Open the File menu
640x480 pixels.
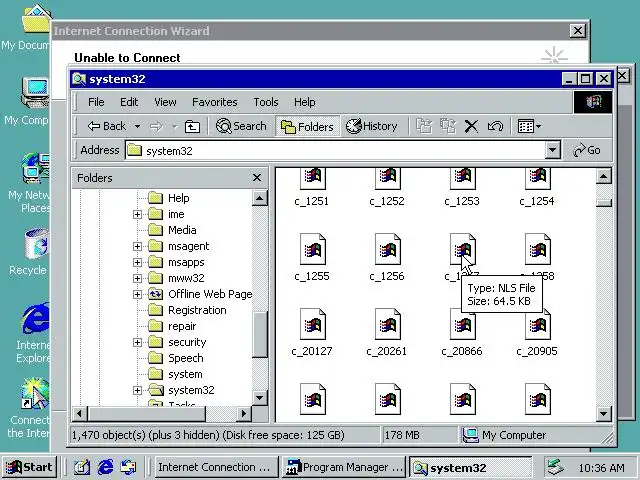(96, 102)
